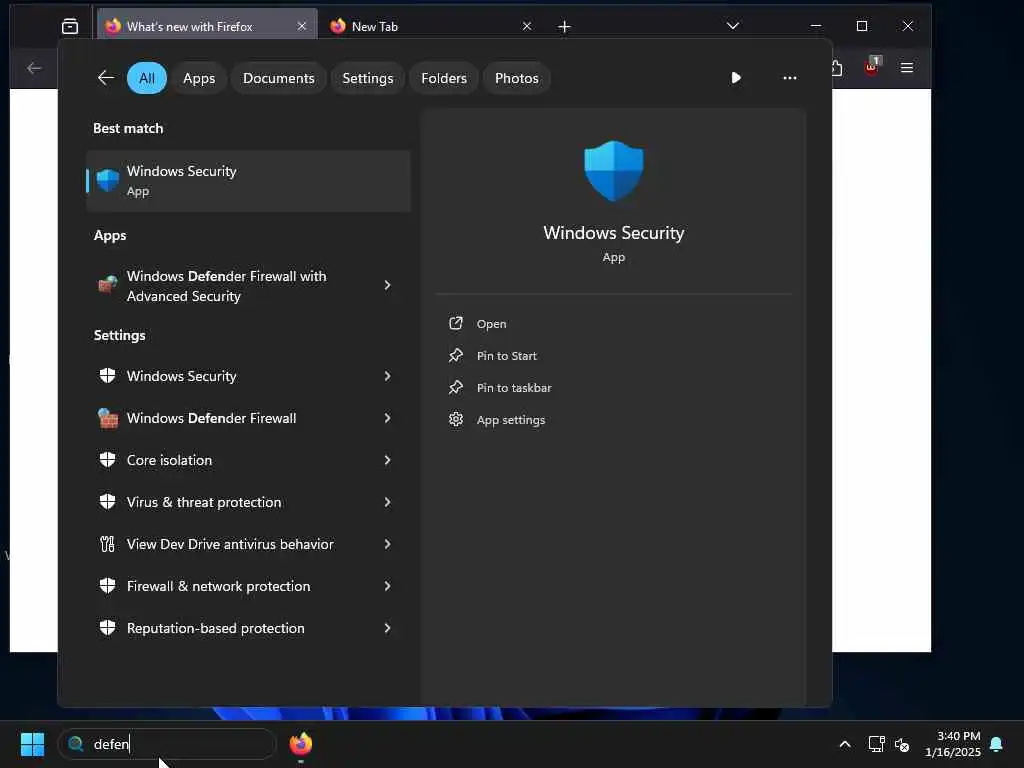The width and height of the screenshot is (1024, 768).
Task: Click the play arrow to show more filters
Action: point(736,78)
